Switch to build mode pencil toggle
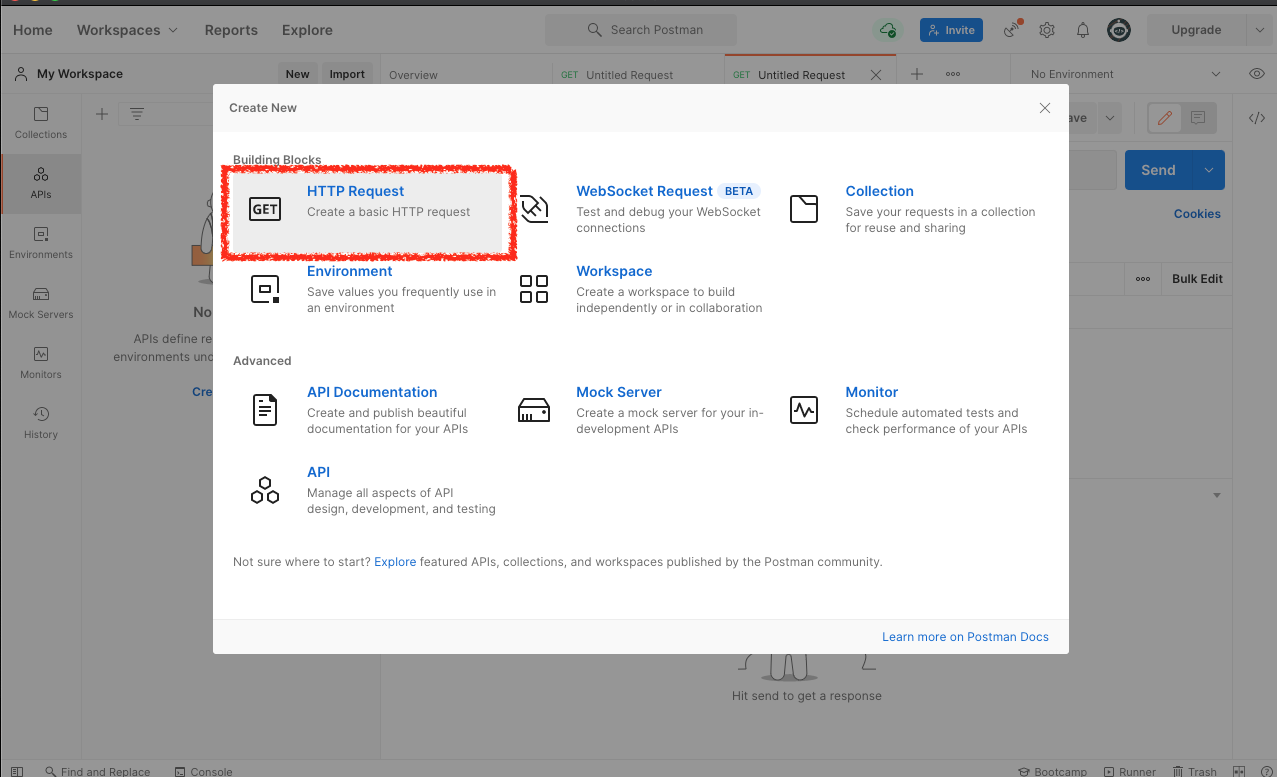 (1164, 118)
